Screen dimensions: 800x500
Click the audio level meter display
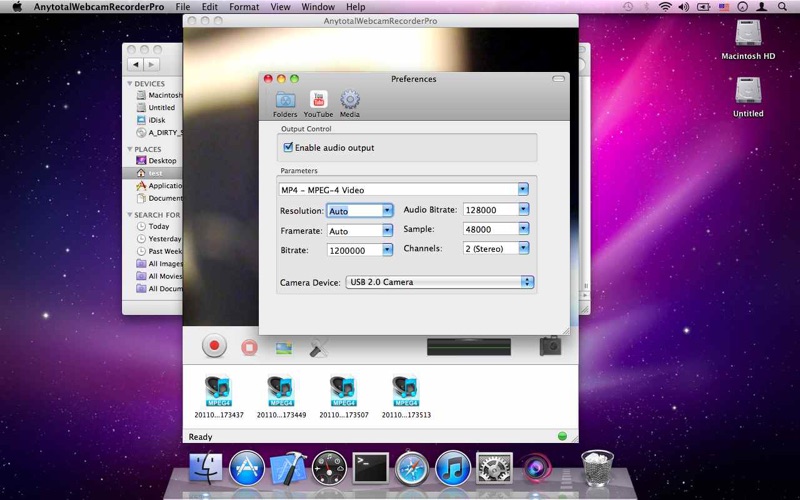(469, 346)
